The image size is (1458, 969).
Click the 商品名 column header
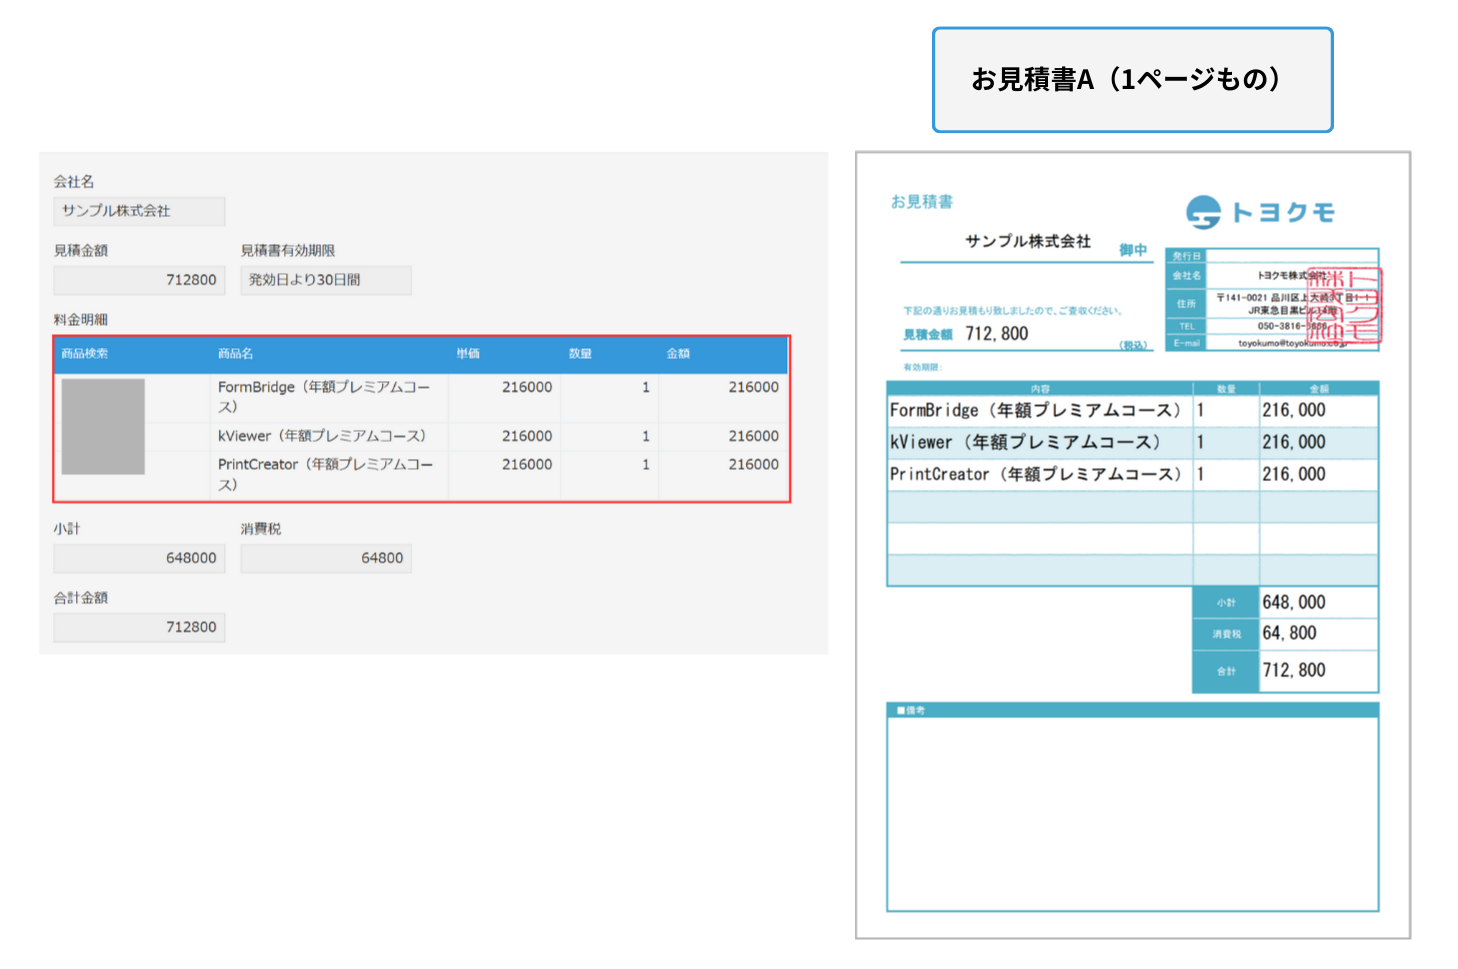coord(236,354)
